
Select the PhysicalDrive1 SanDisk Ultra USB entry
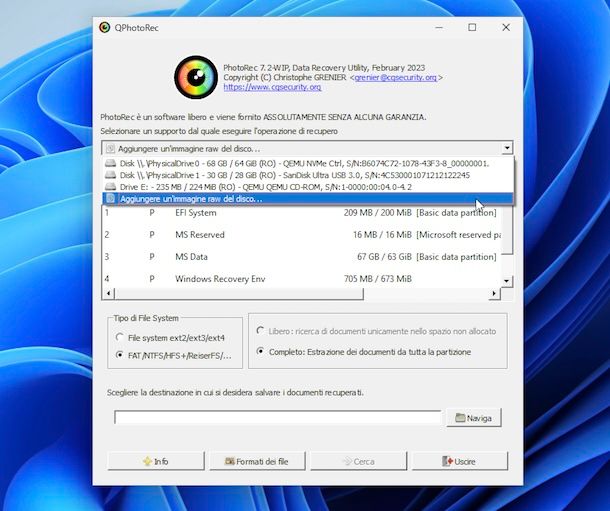tap(308, 175)
